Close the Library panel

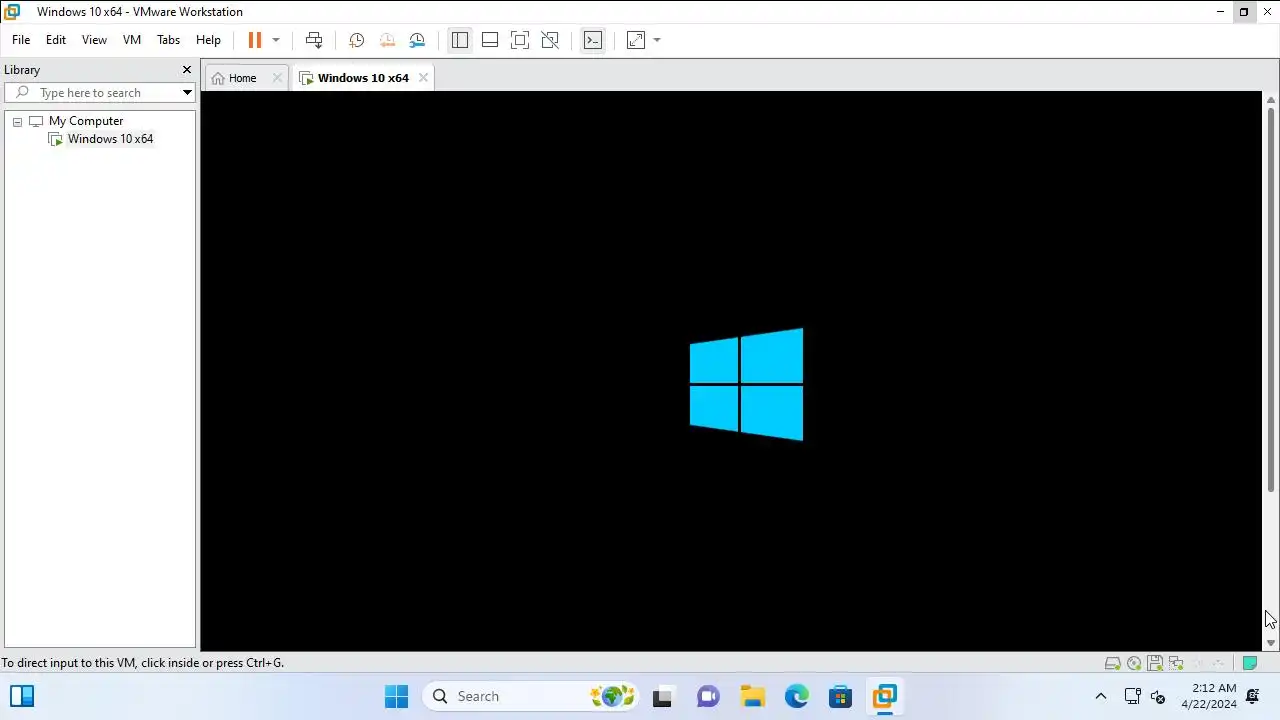point(186,70)
